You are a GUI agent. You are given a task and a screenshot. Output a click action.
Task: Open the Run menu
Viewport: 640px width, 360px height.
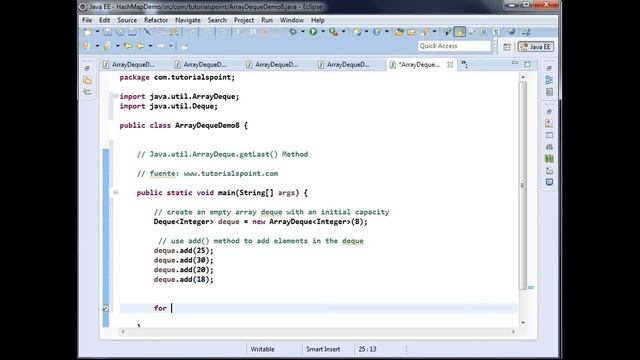(x=267, y=20)
